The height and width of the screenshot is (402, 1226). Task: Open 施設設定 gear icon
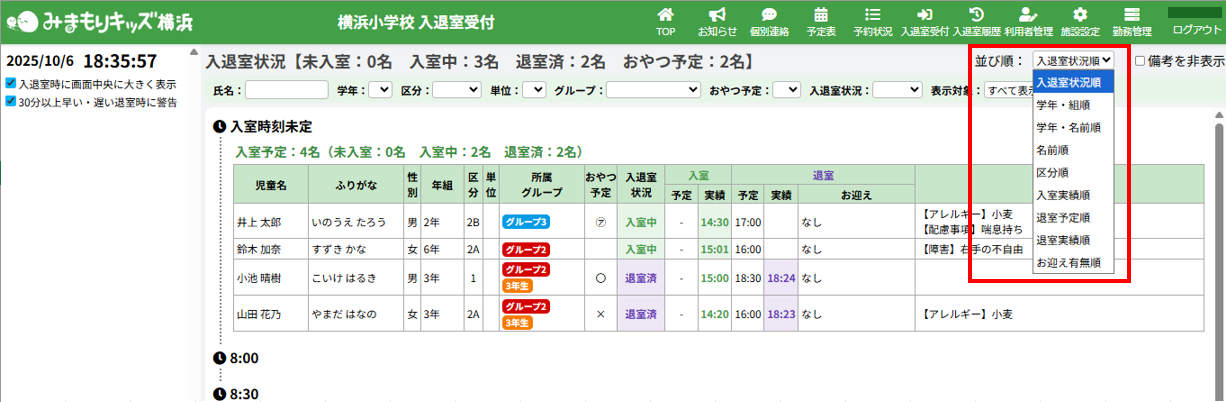tap(1080, 15)
